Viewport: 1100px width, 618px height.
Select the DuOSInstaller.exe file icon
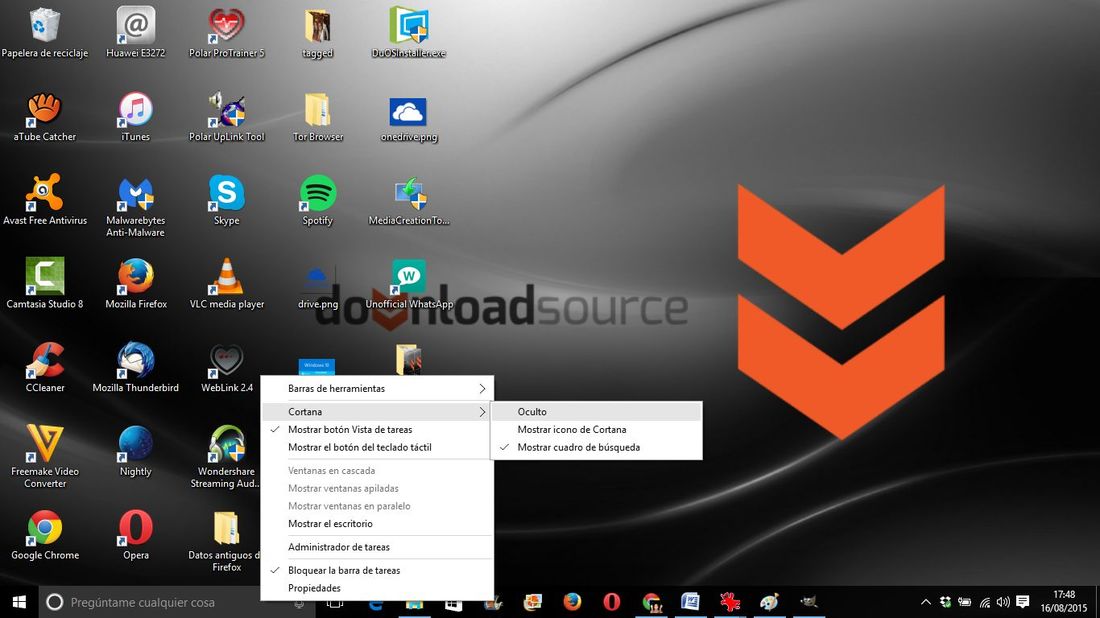click(x=409, y=33)
